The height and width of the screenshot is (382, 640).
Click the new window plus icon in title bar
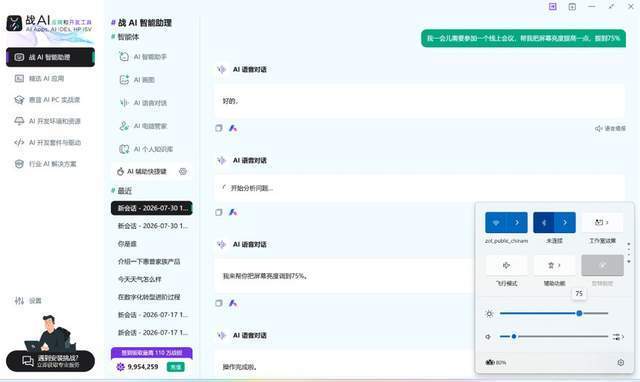click(x=572, y=7)
